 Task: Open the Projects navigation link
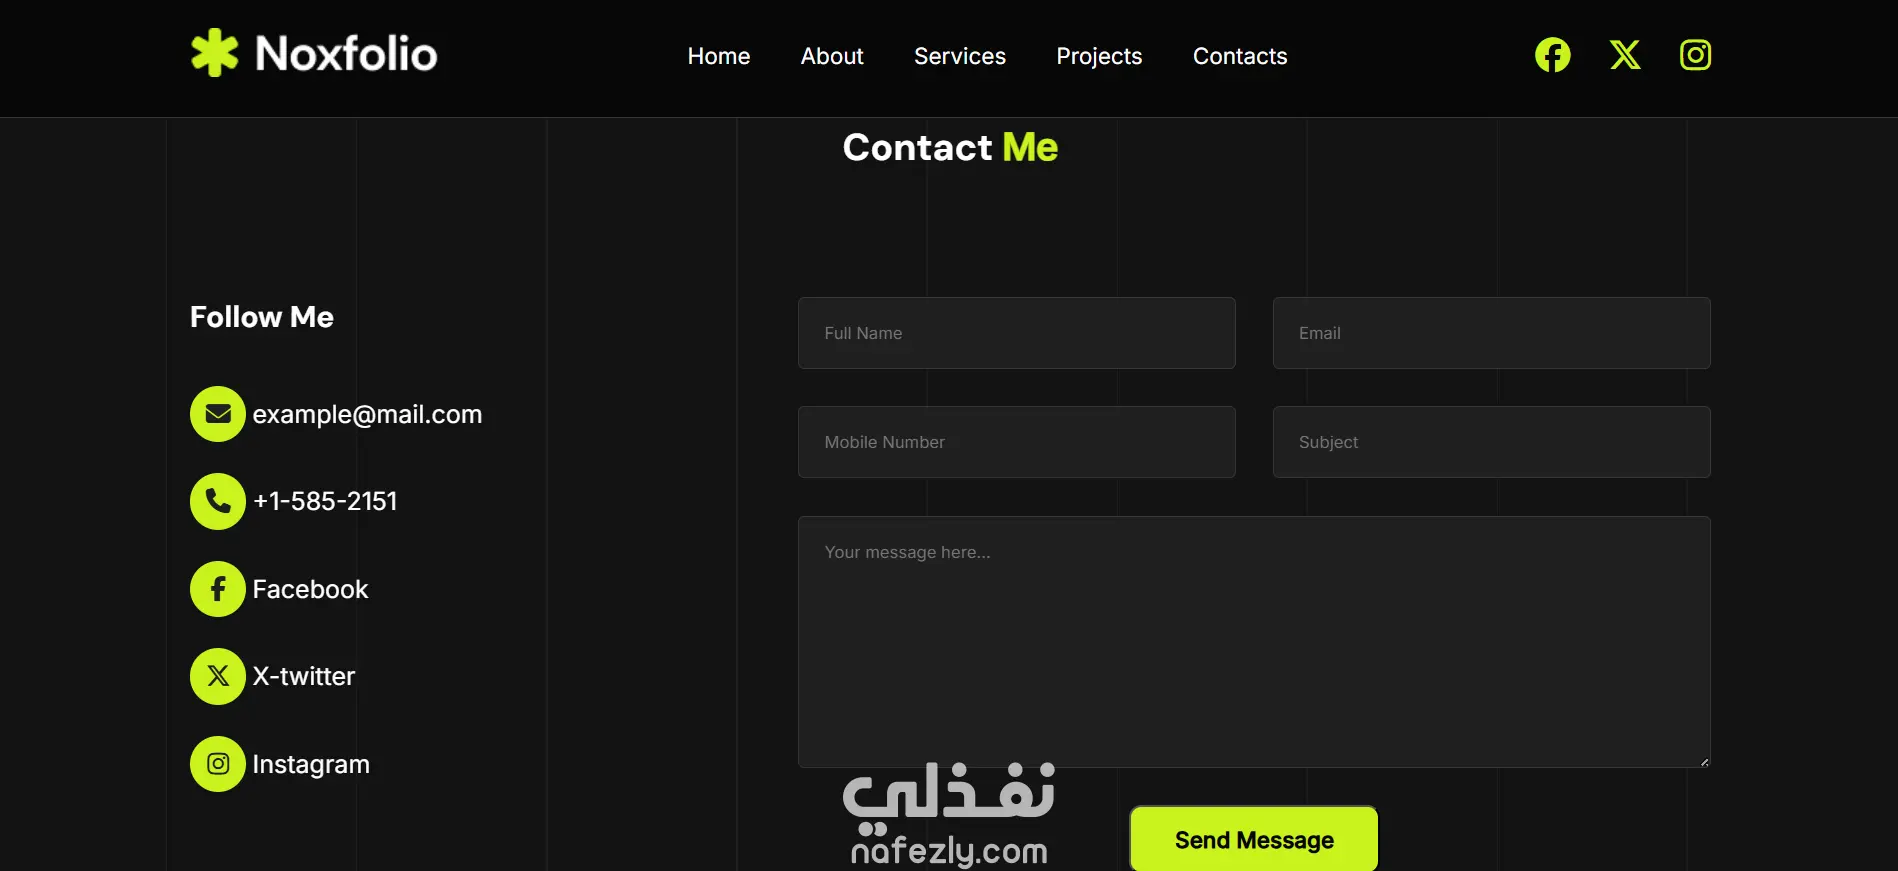(1099, 56)
